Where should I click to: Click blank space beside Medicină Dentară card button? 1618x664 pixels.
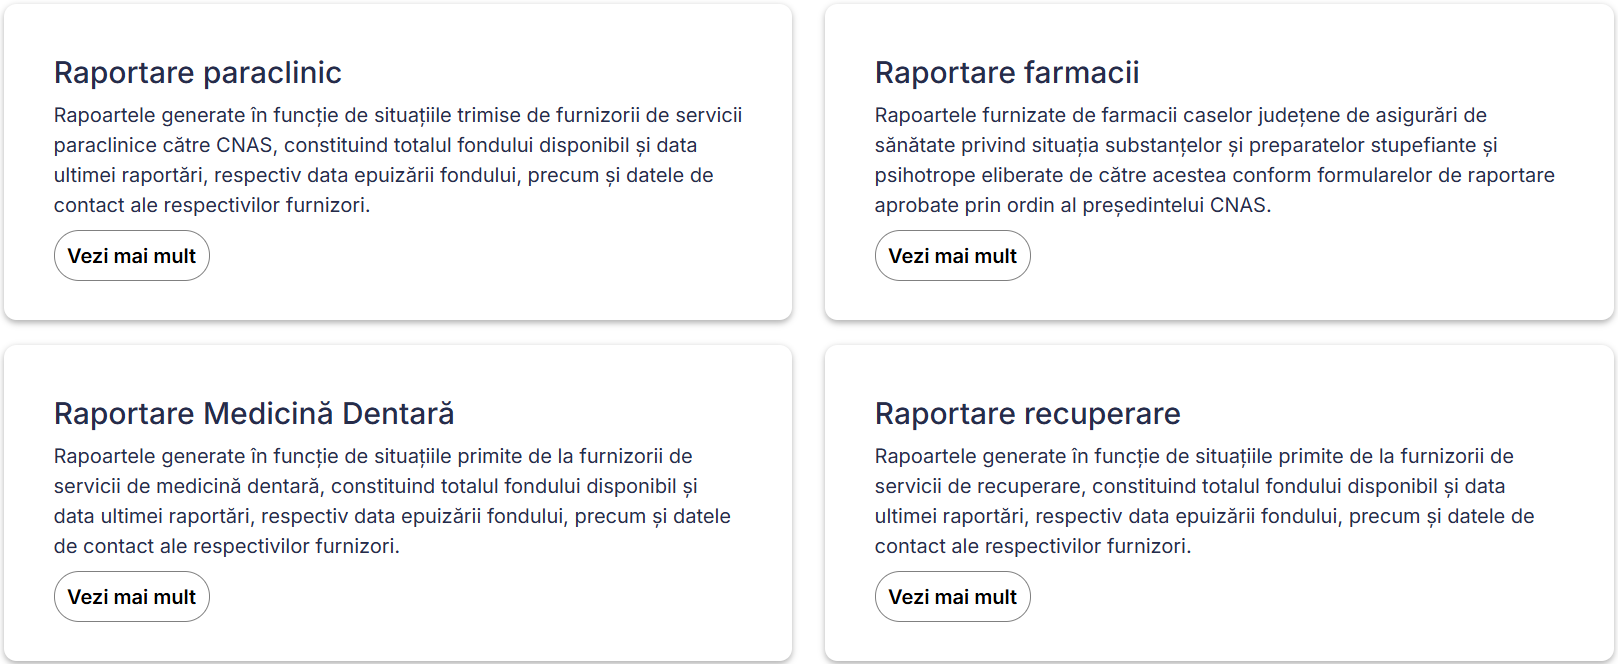coord(480,597)
